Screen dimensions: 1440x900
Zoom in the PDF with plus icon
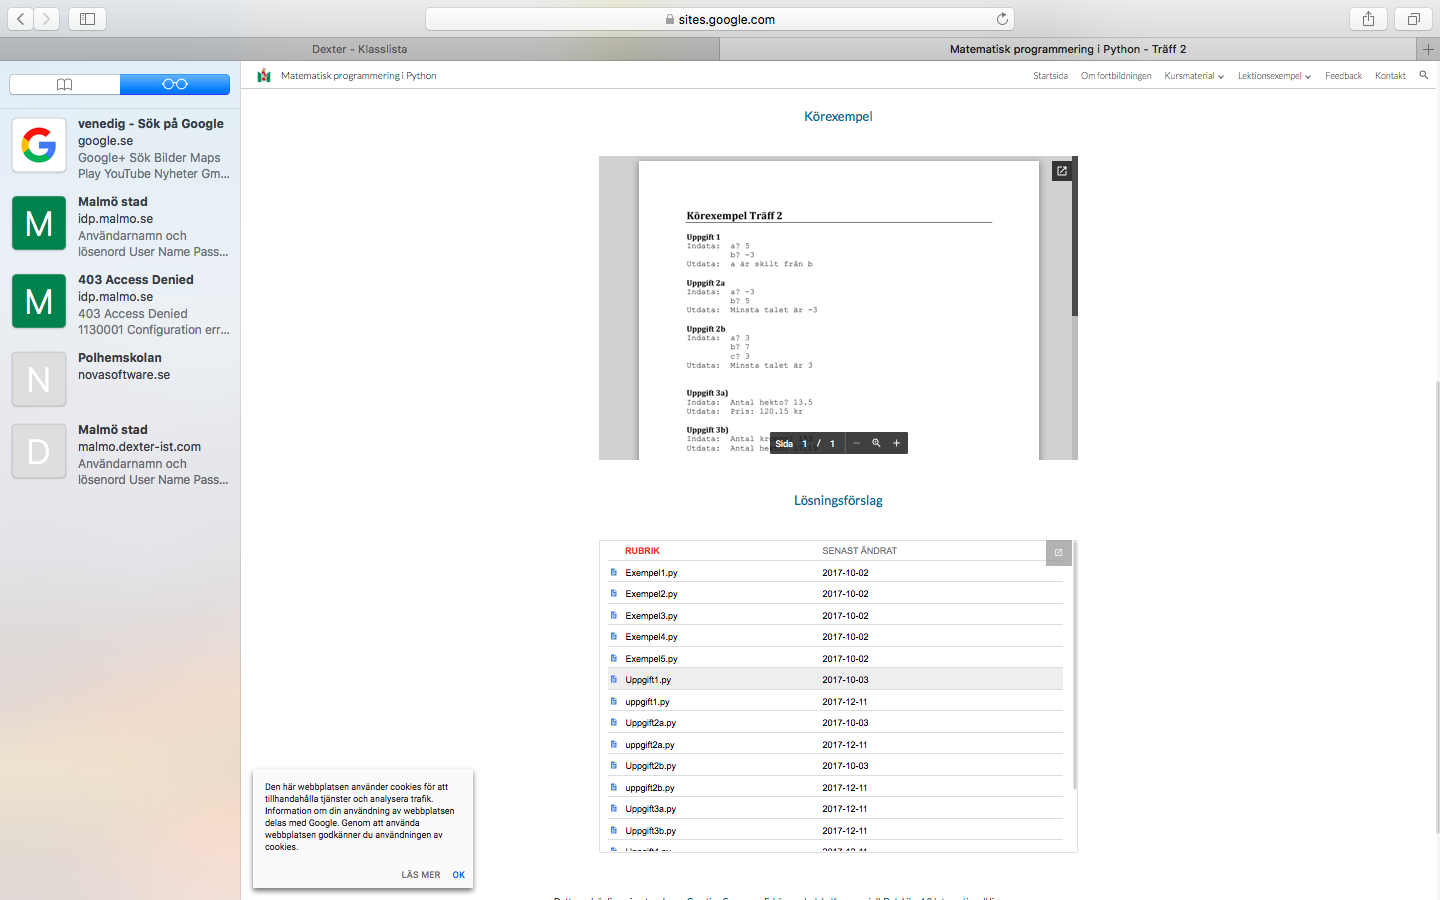coord(896,443)
